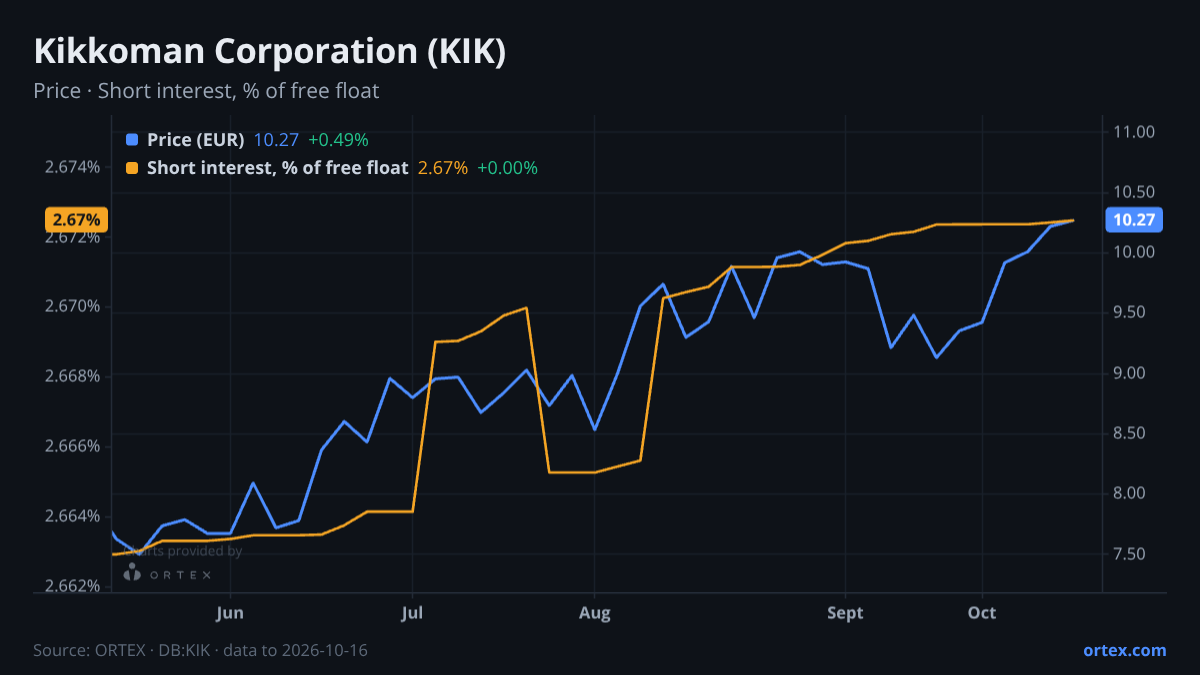This screenshot has height=675, width=1200.
Task: Click the 2.670% left axis label
Action: coord(72,306)
